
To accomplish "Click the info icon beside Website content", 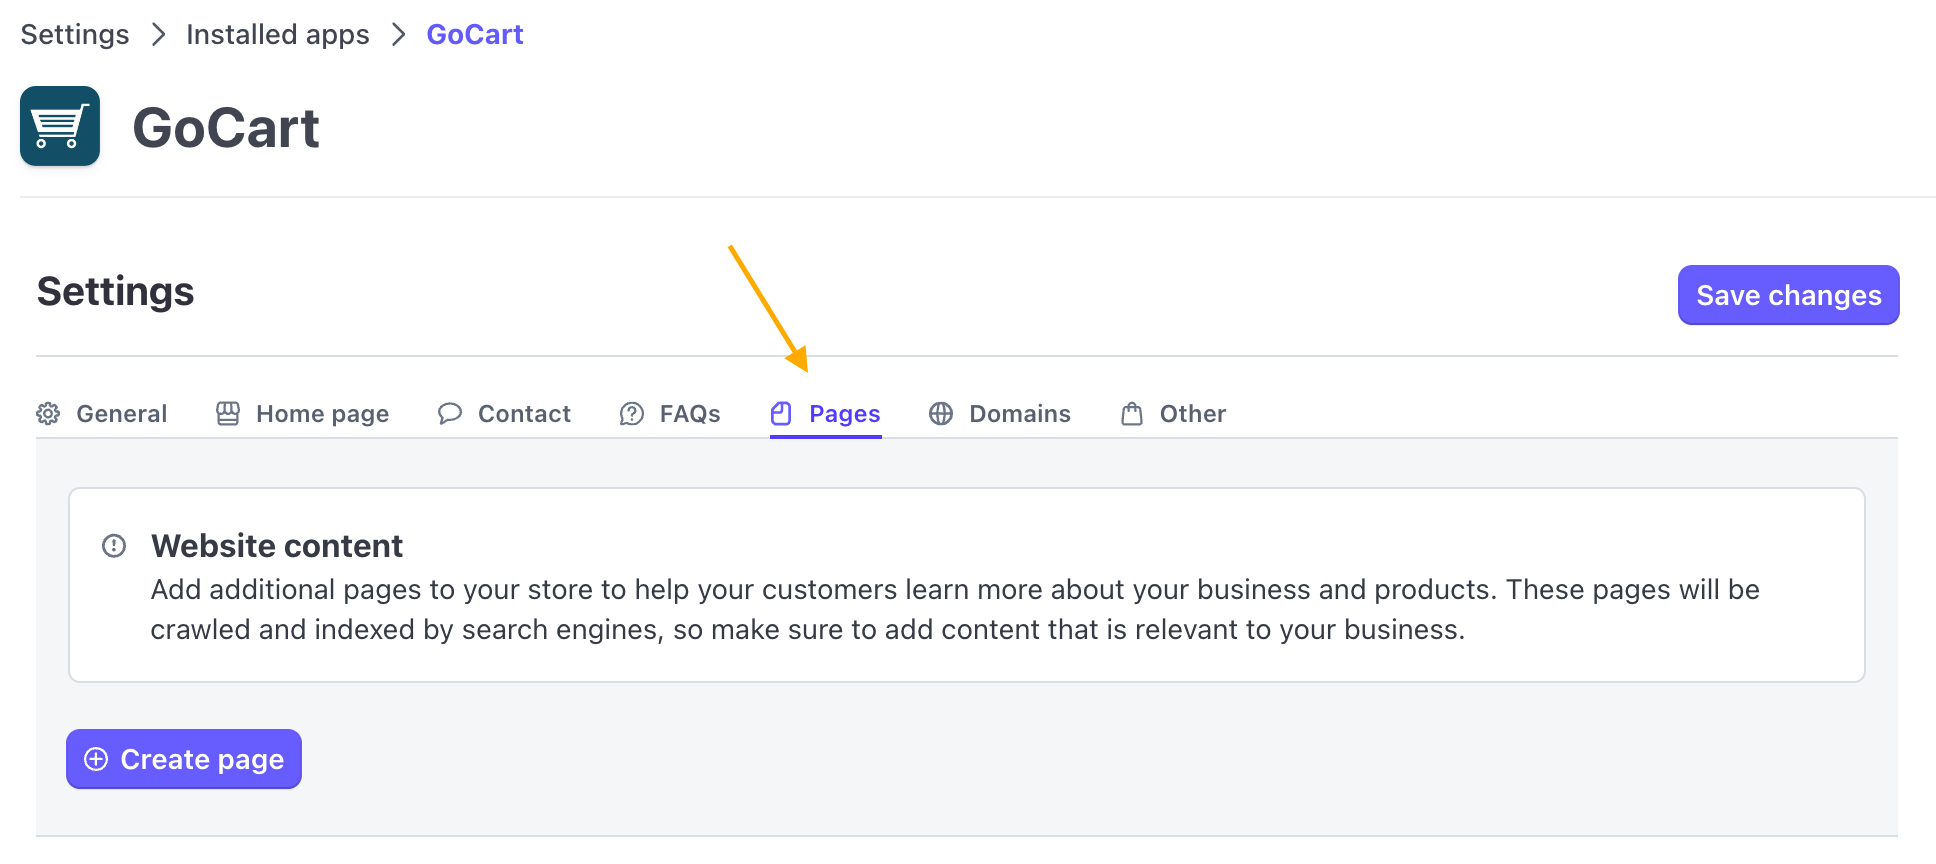I will [x=113, y=545].
